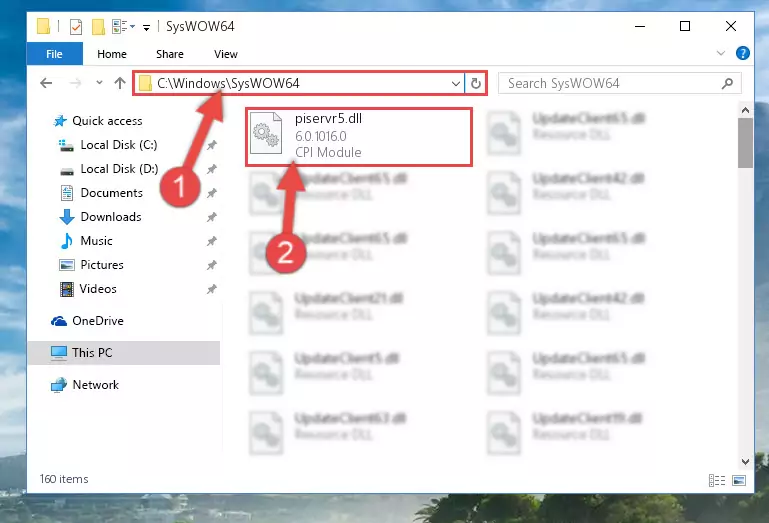Open Documents in navigation pane
Image resolution: width=769 pixels, height=523 pixels.
(x=111, y=193)
